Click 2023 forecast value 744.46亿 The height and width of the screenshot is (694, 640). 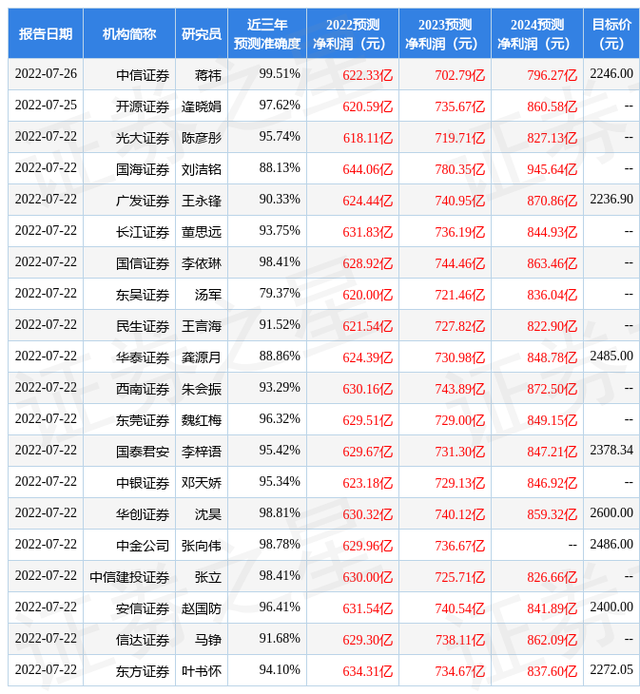click(x=460, y=263)
